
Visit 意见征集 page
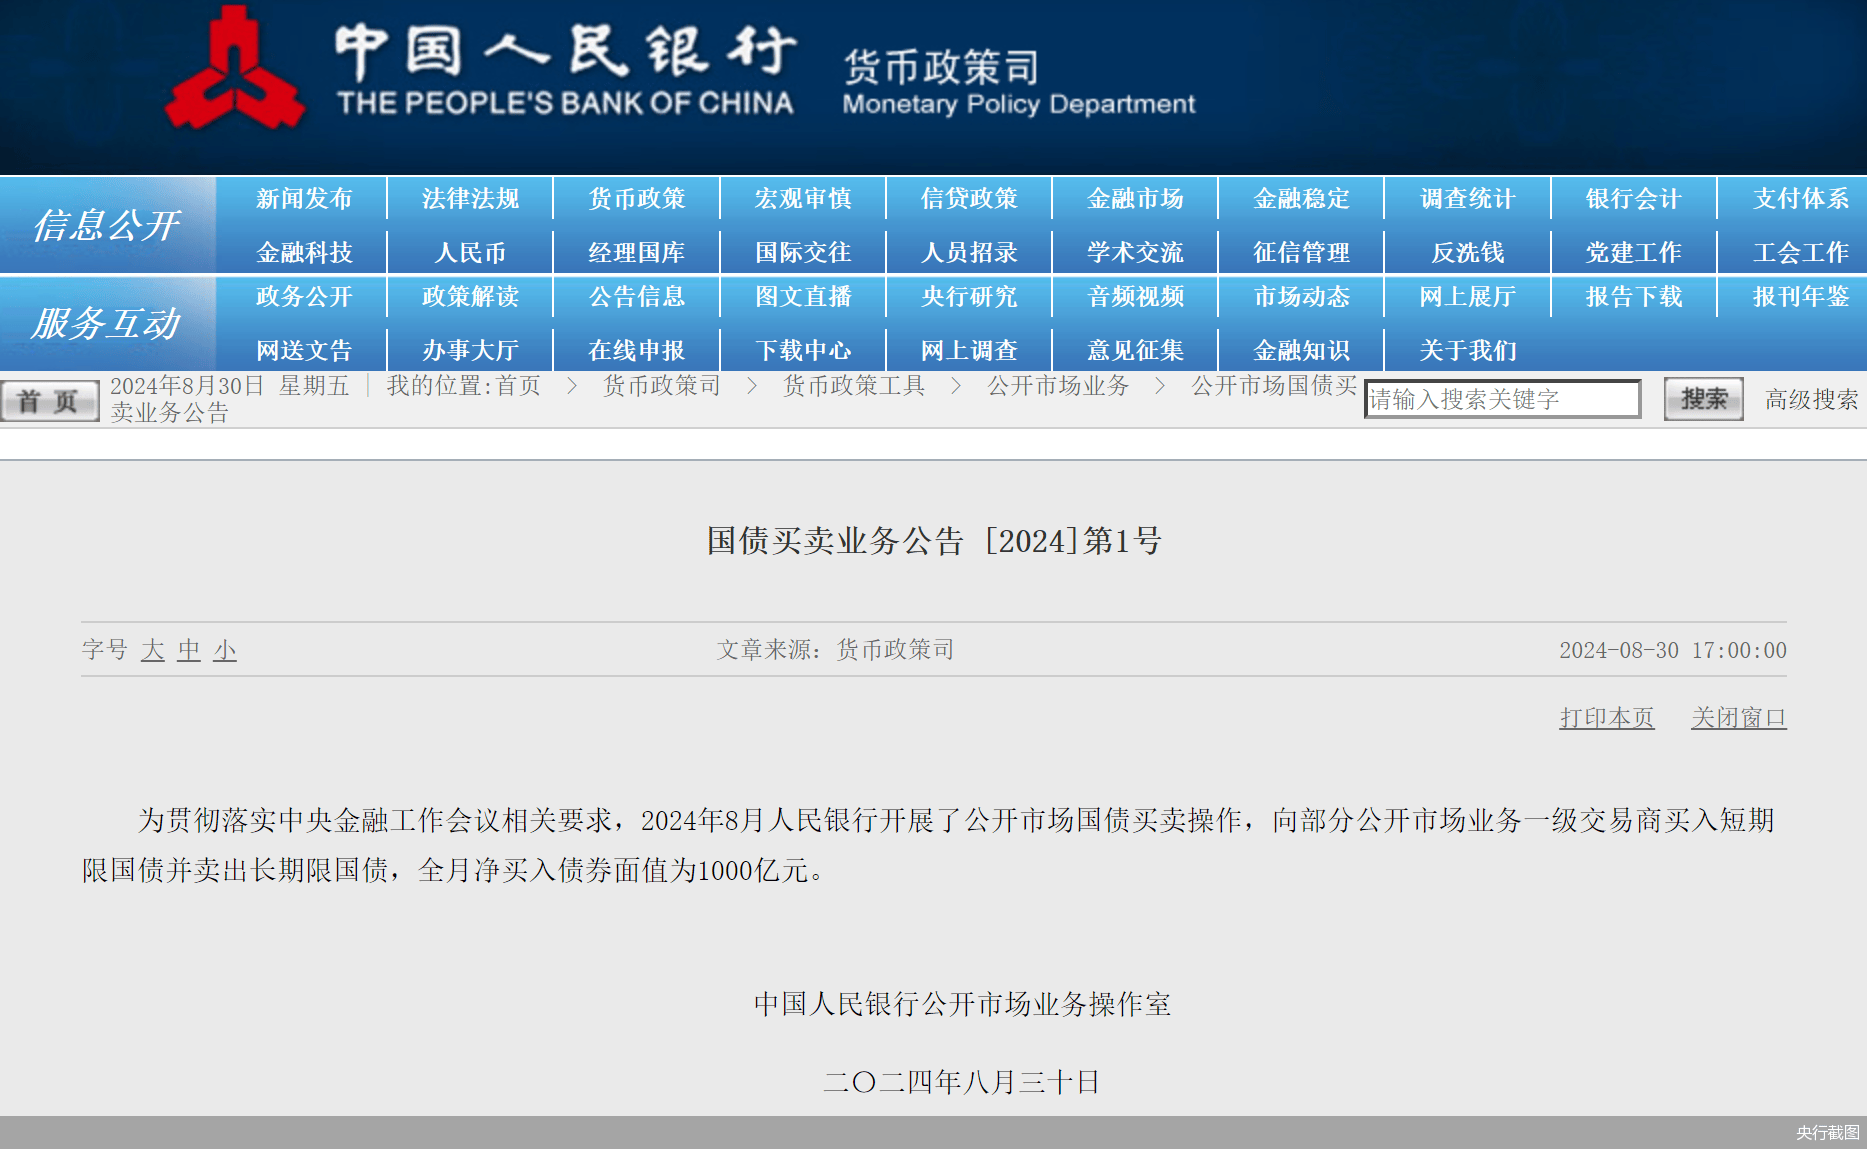coord(1135,351)
